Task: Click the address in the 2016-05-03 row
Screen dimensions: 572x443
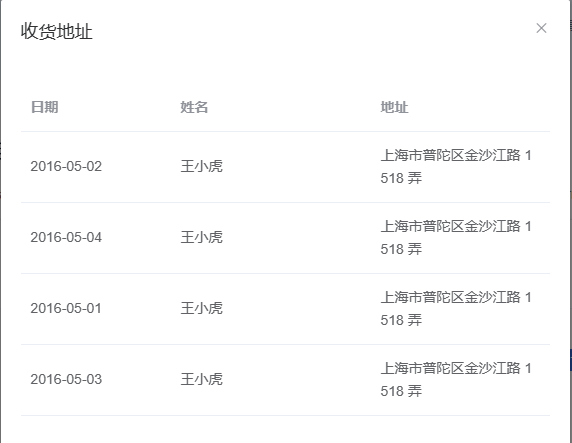Action: pyautogui.click(x=456, y=380)
